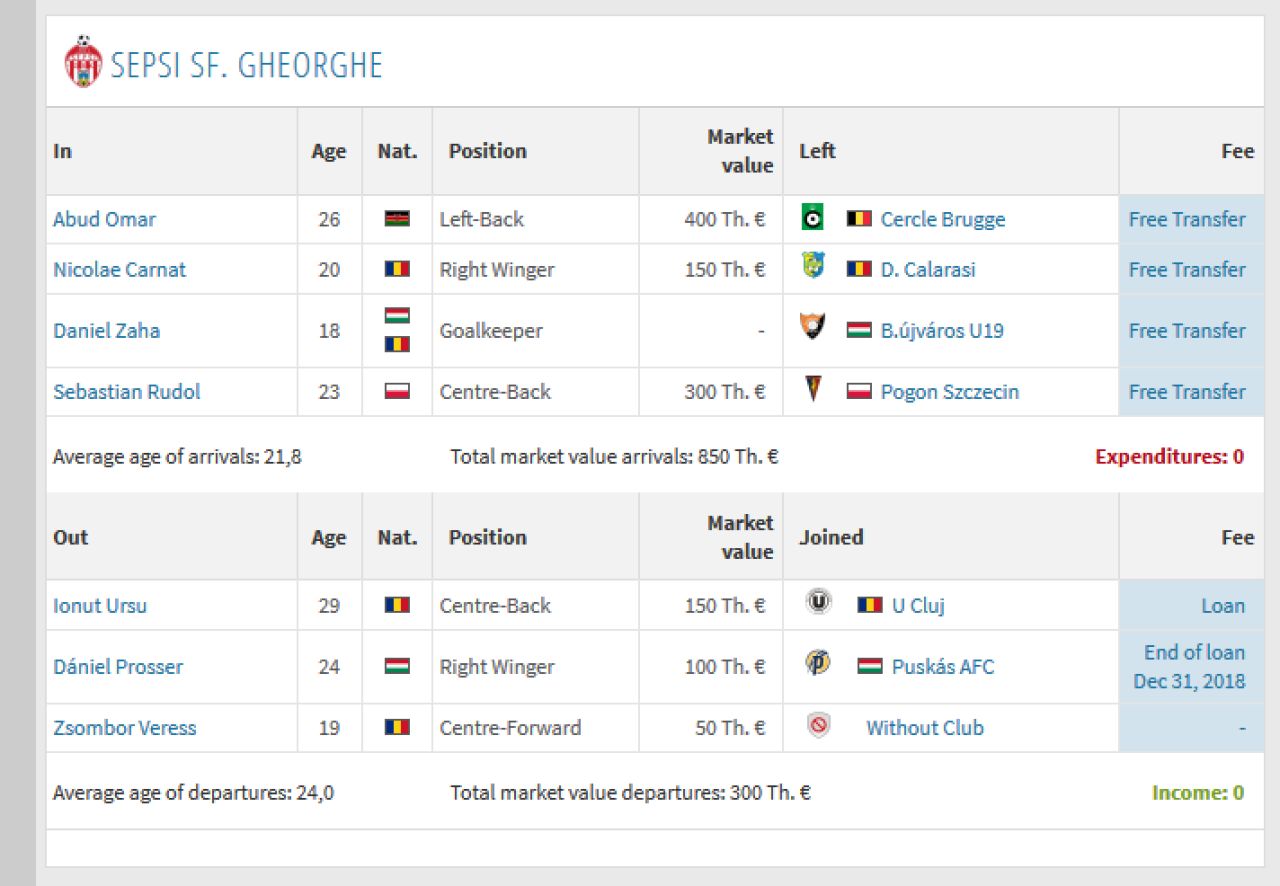Open the Pogon Szczecin club link

[950, 391]
